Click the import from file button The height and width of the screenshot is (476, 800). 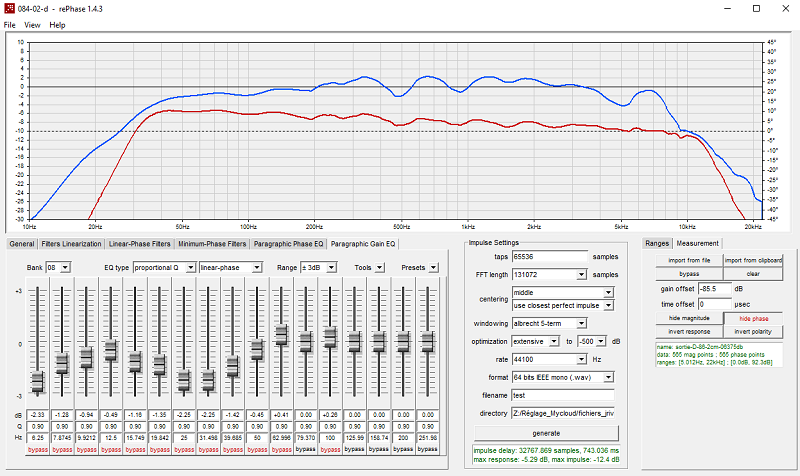689,260
